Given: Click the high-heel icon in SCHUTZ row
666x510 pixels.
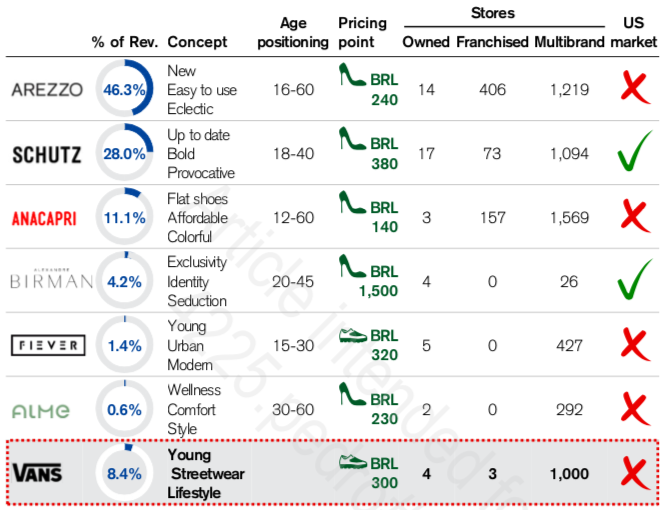Looking at the screenshot, I should point(352,138).
